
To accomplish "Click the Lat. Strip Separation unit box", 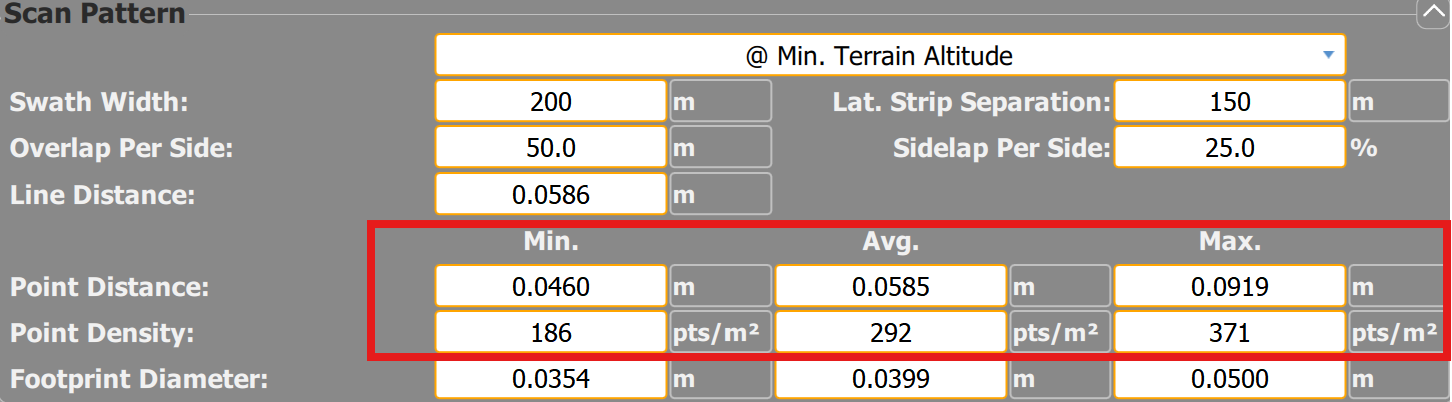I will [x=1399, y=101].
